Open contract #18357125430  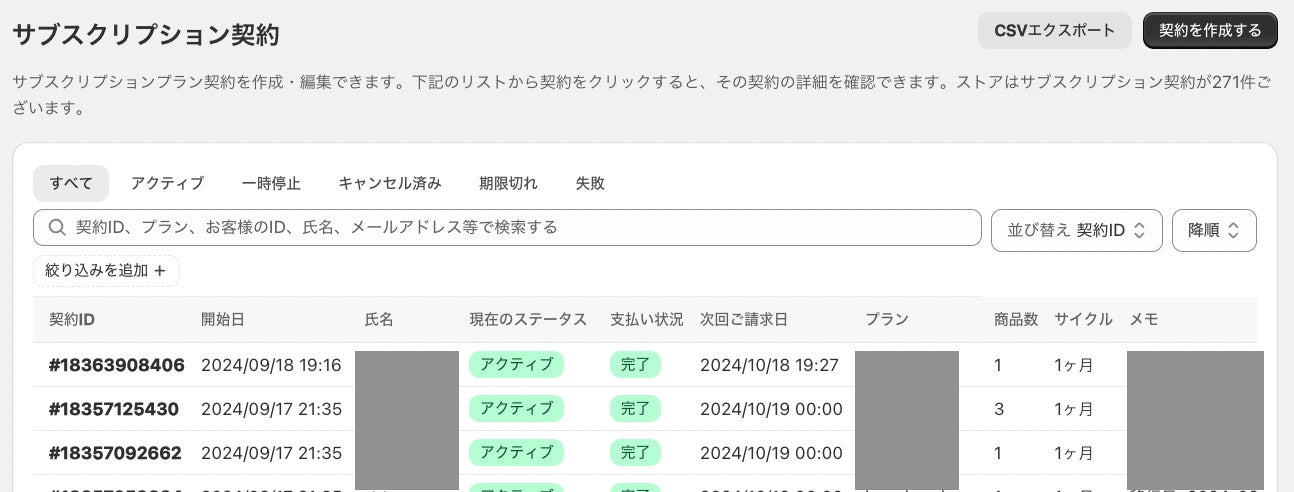[114, 409]
